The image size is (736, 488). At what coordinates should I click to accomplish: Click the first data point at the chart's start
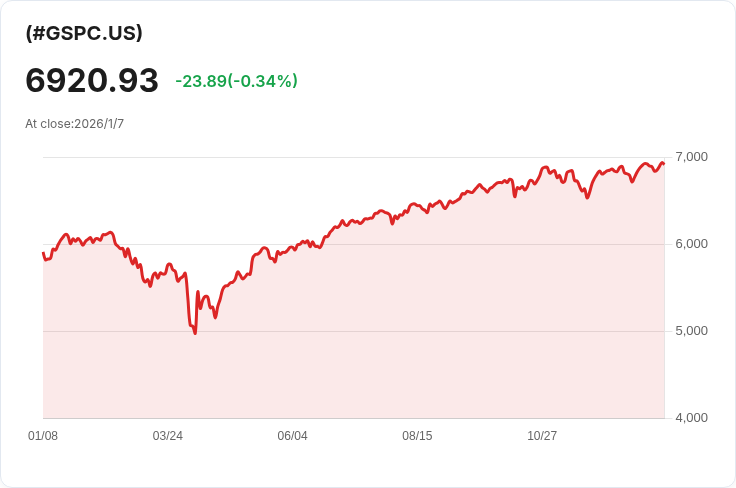(x=43, y=253)
